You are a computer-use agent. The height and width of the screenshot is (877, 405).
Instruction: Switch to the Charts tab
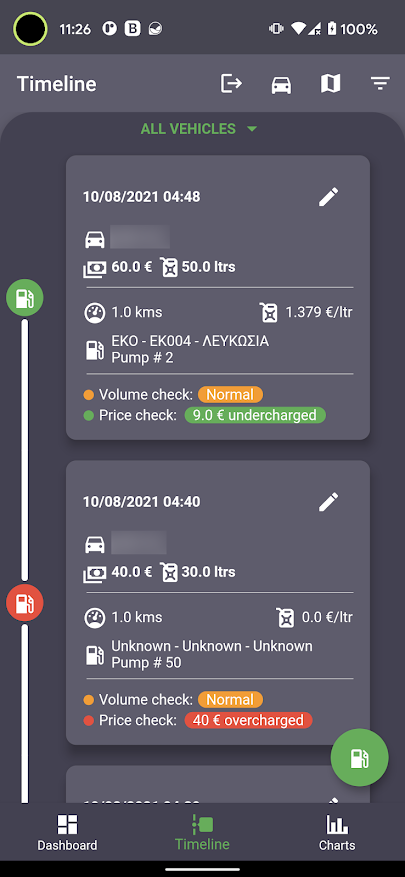(337, 832)
